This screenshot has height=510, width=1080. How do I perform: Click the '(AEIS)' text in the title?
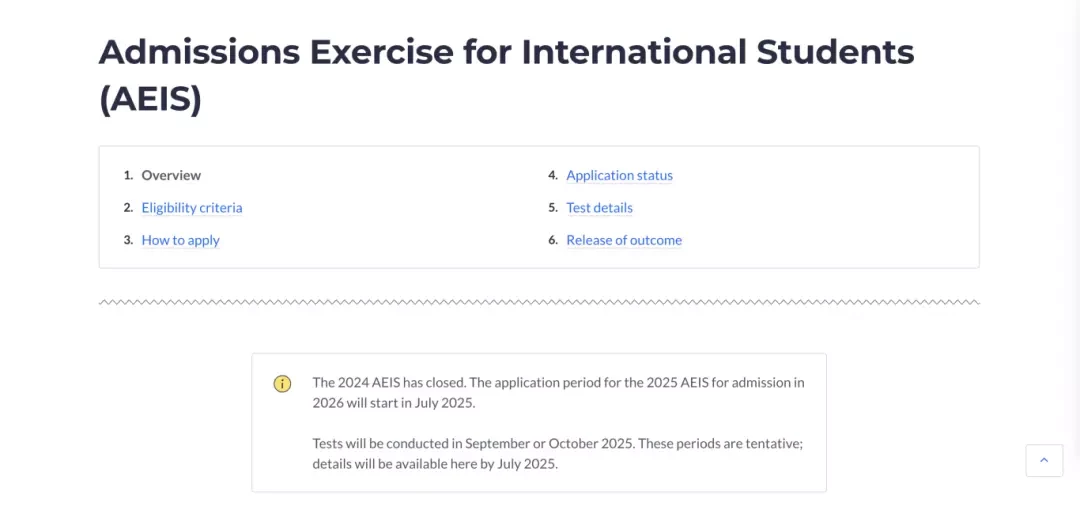(150, 101)
